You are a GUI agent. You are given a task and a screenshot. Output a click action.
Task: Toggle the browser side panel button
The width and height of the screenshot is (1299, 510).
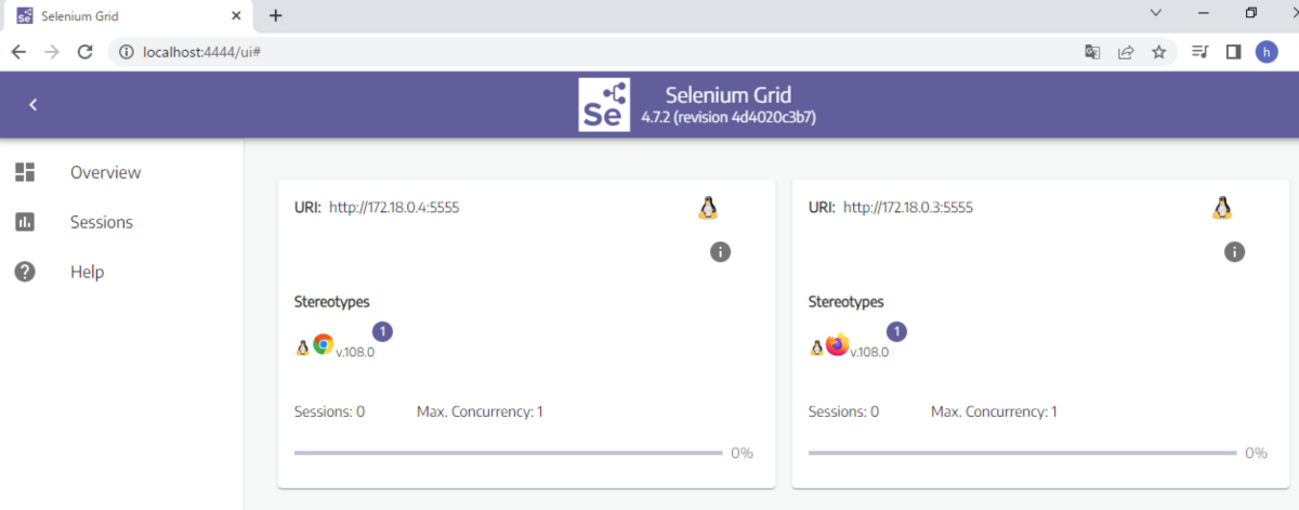[1233, 52]
